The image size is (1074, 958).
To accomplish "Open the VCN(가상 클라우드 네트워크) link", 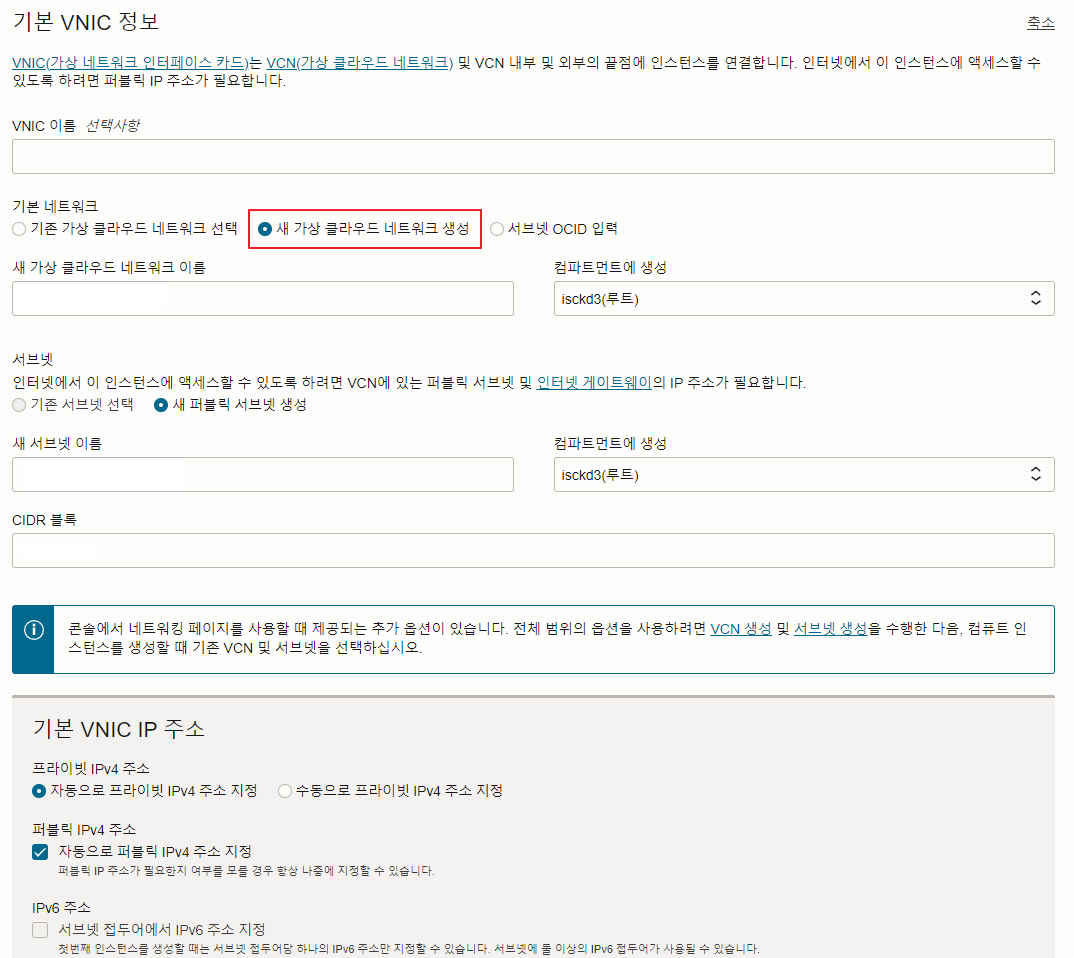I will point(360,63).
